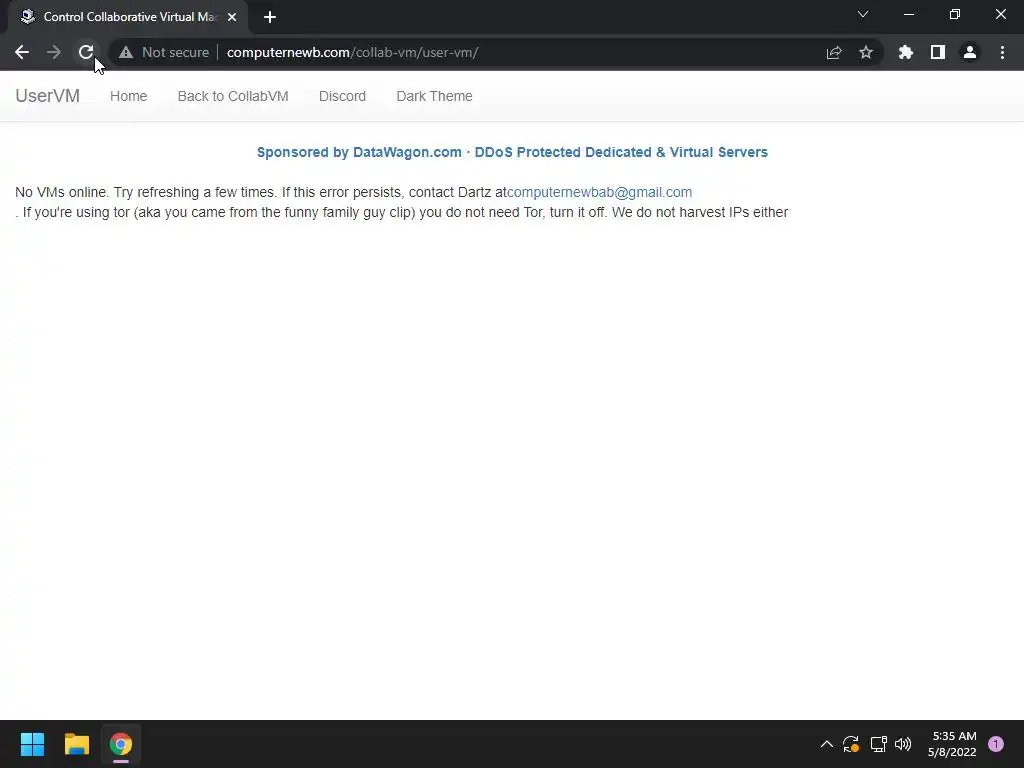The height and width of the screenshot is (768, 1024).
Task: Open the Discord nav link
Action: pos(342,96)
